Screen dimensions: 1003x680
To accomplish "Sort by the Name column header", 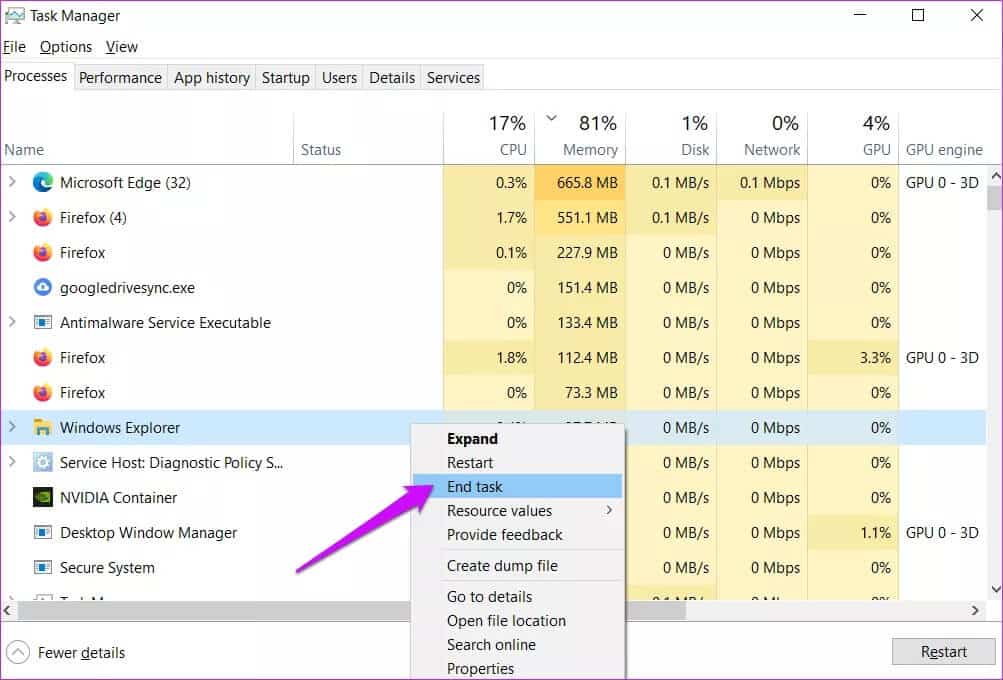I will pos(147,137).
